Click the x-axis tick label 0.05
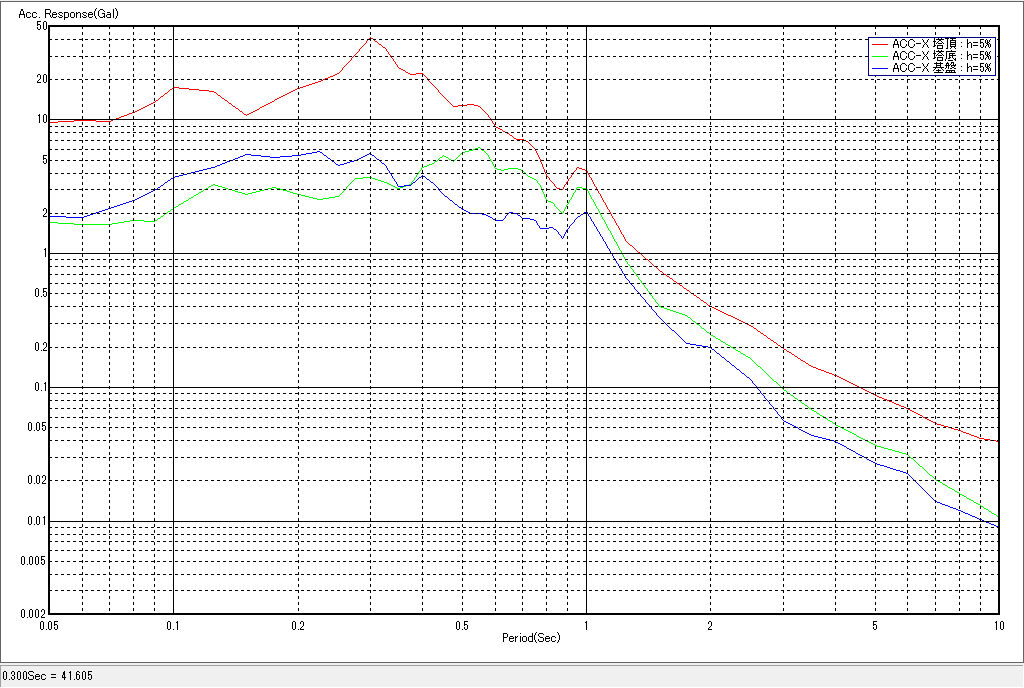 pyautogui.click(x=50, y=626)
